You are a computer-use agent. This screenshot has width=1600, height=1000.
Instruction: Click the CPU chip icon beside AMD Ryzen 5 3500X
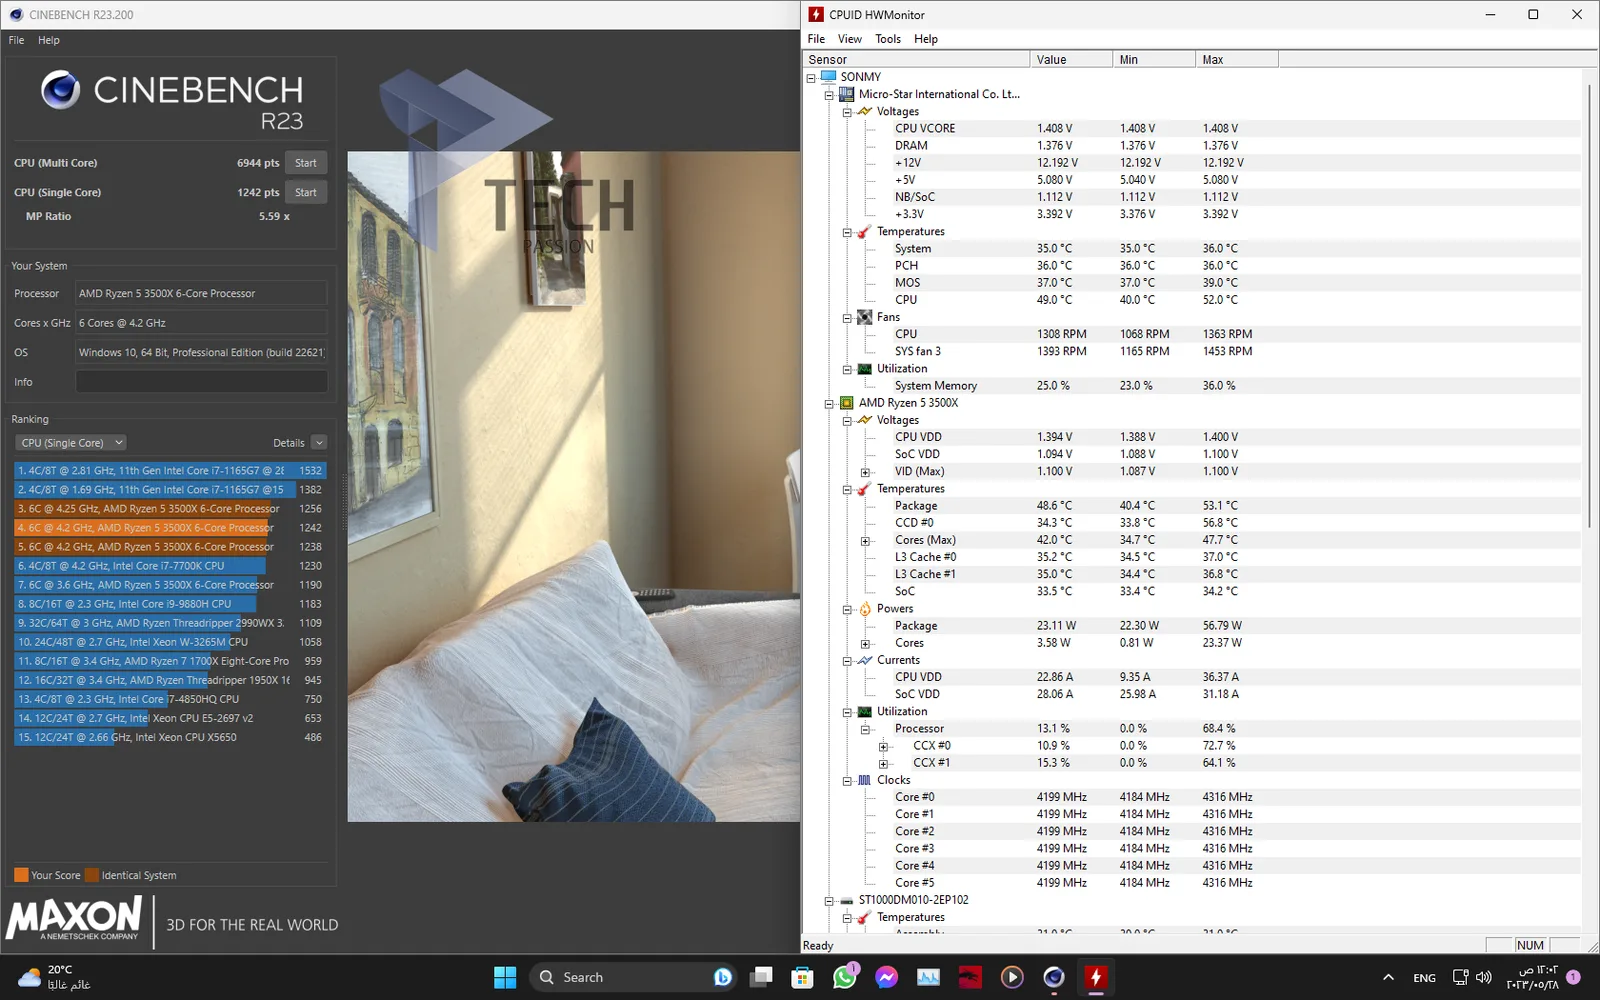tap(846, 403)
